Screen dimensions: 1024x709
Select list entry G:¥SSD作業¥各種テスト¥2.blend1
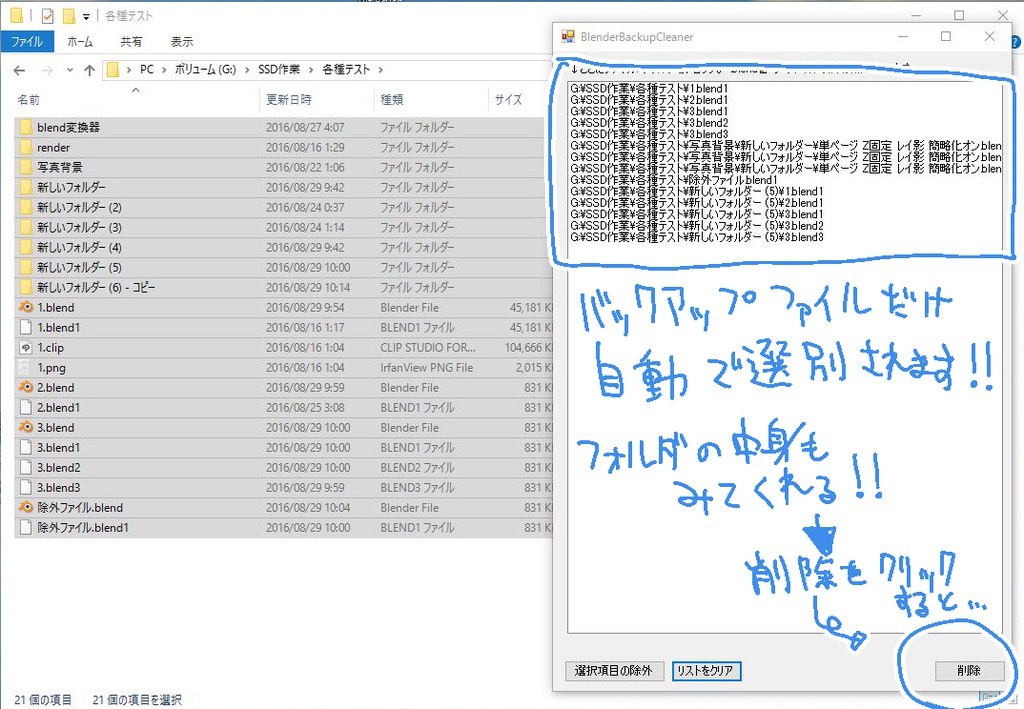pos(649,100)
